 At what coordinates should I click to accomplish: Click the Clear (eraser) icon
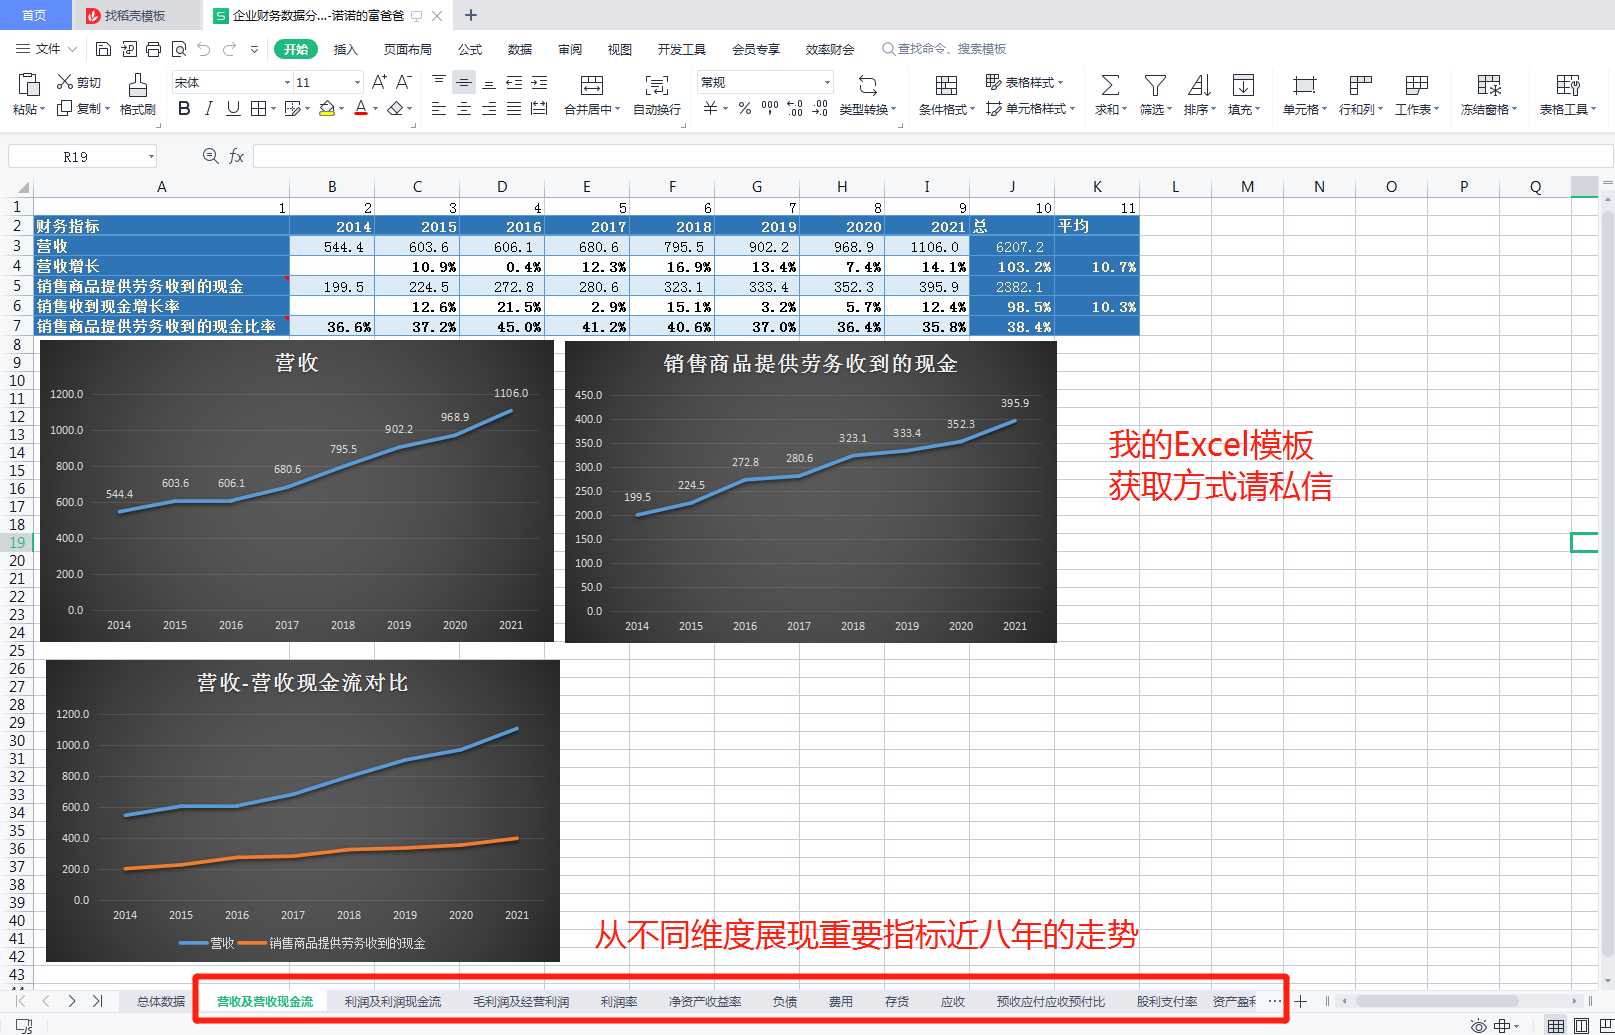[396, 108]
